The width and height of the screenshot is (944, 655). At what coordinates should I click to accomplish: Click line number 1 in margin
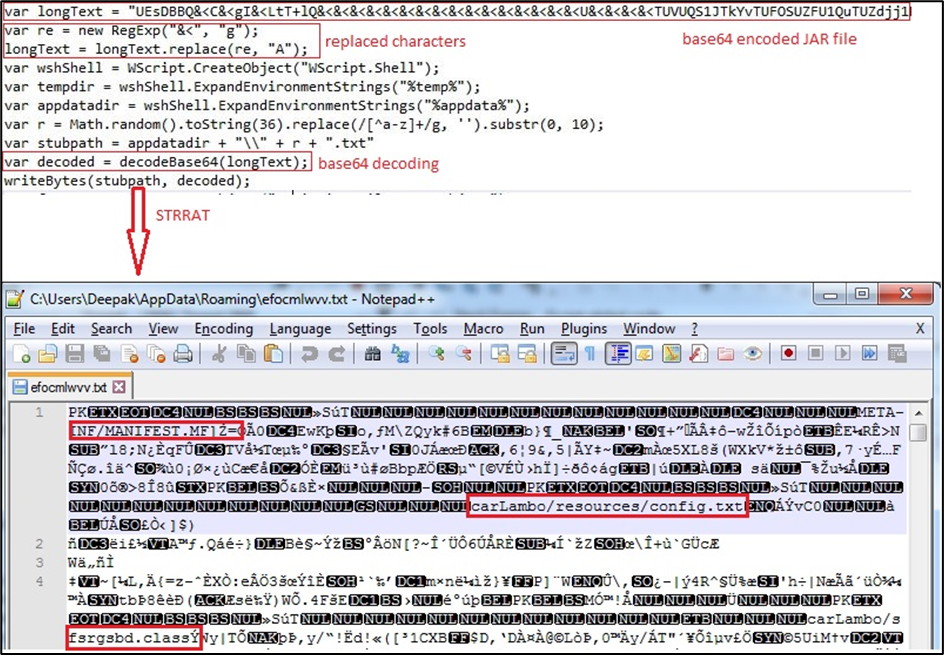(x=40, y=412)
